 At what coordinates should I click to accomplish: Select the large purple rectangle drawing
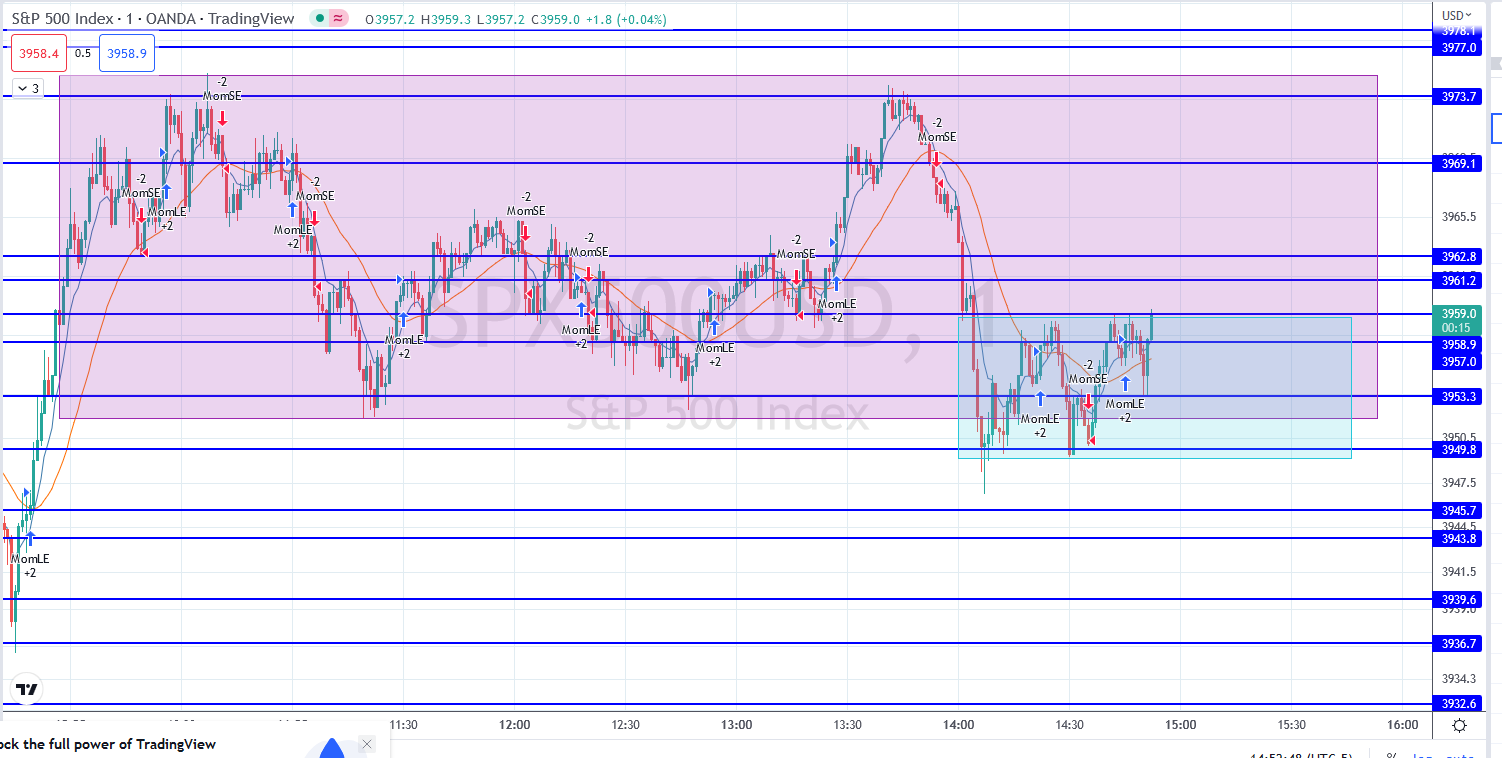[718, 246]
